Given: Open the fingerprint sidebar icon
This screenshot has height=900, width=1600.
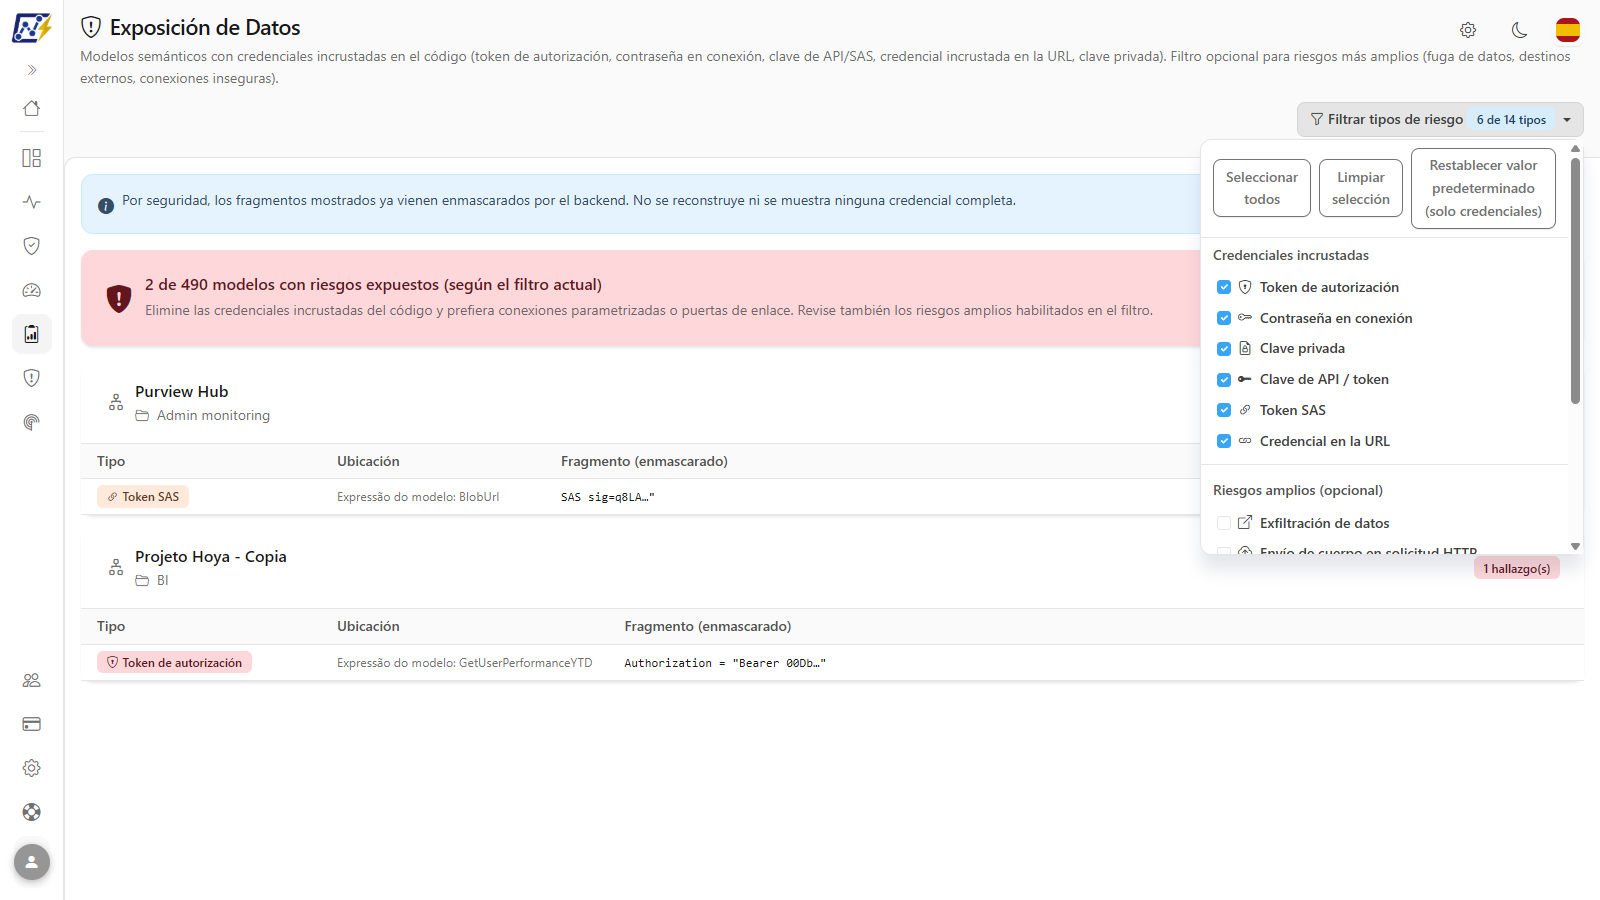Looking at the screenshot, I should [x=32, y=422].
